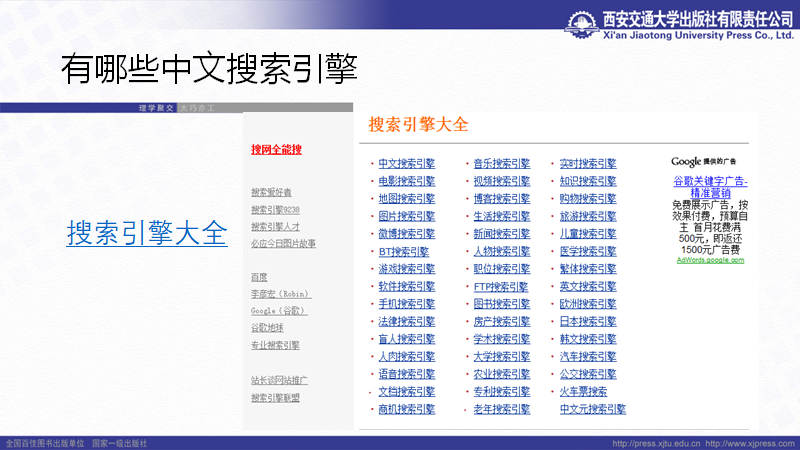Open 搜索引擎9238 sidebar link
The image size is (800, 450).
click(x=275, y=210)
